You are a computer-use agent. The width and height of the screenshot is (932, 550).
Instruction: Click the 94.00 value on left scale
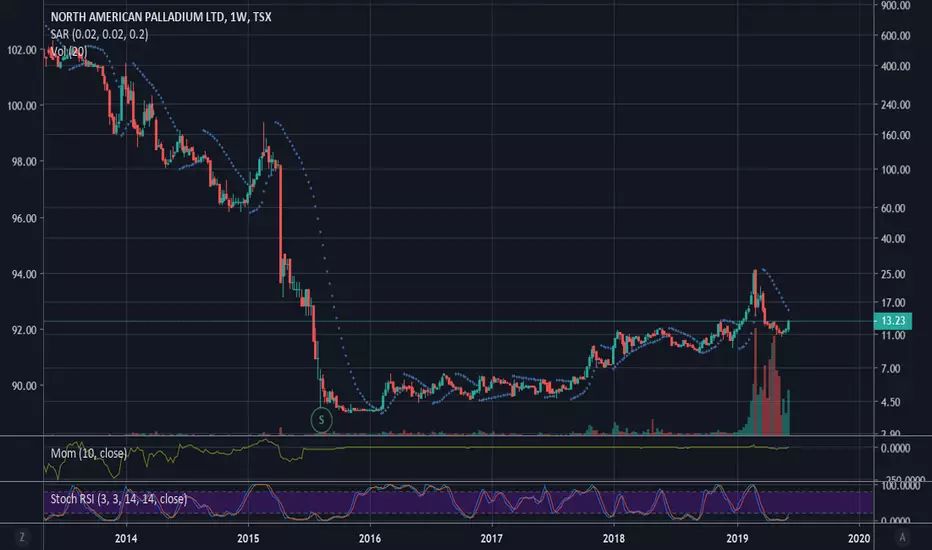pos(24,274)
